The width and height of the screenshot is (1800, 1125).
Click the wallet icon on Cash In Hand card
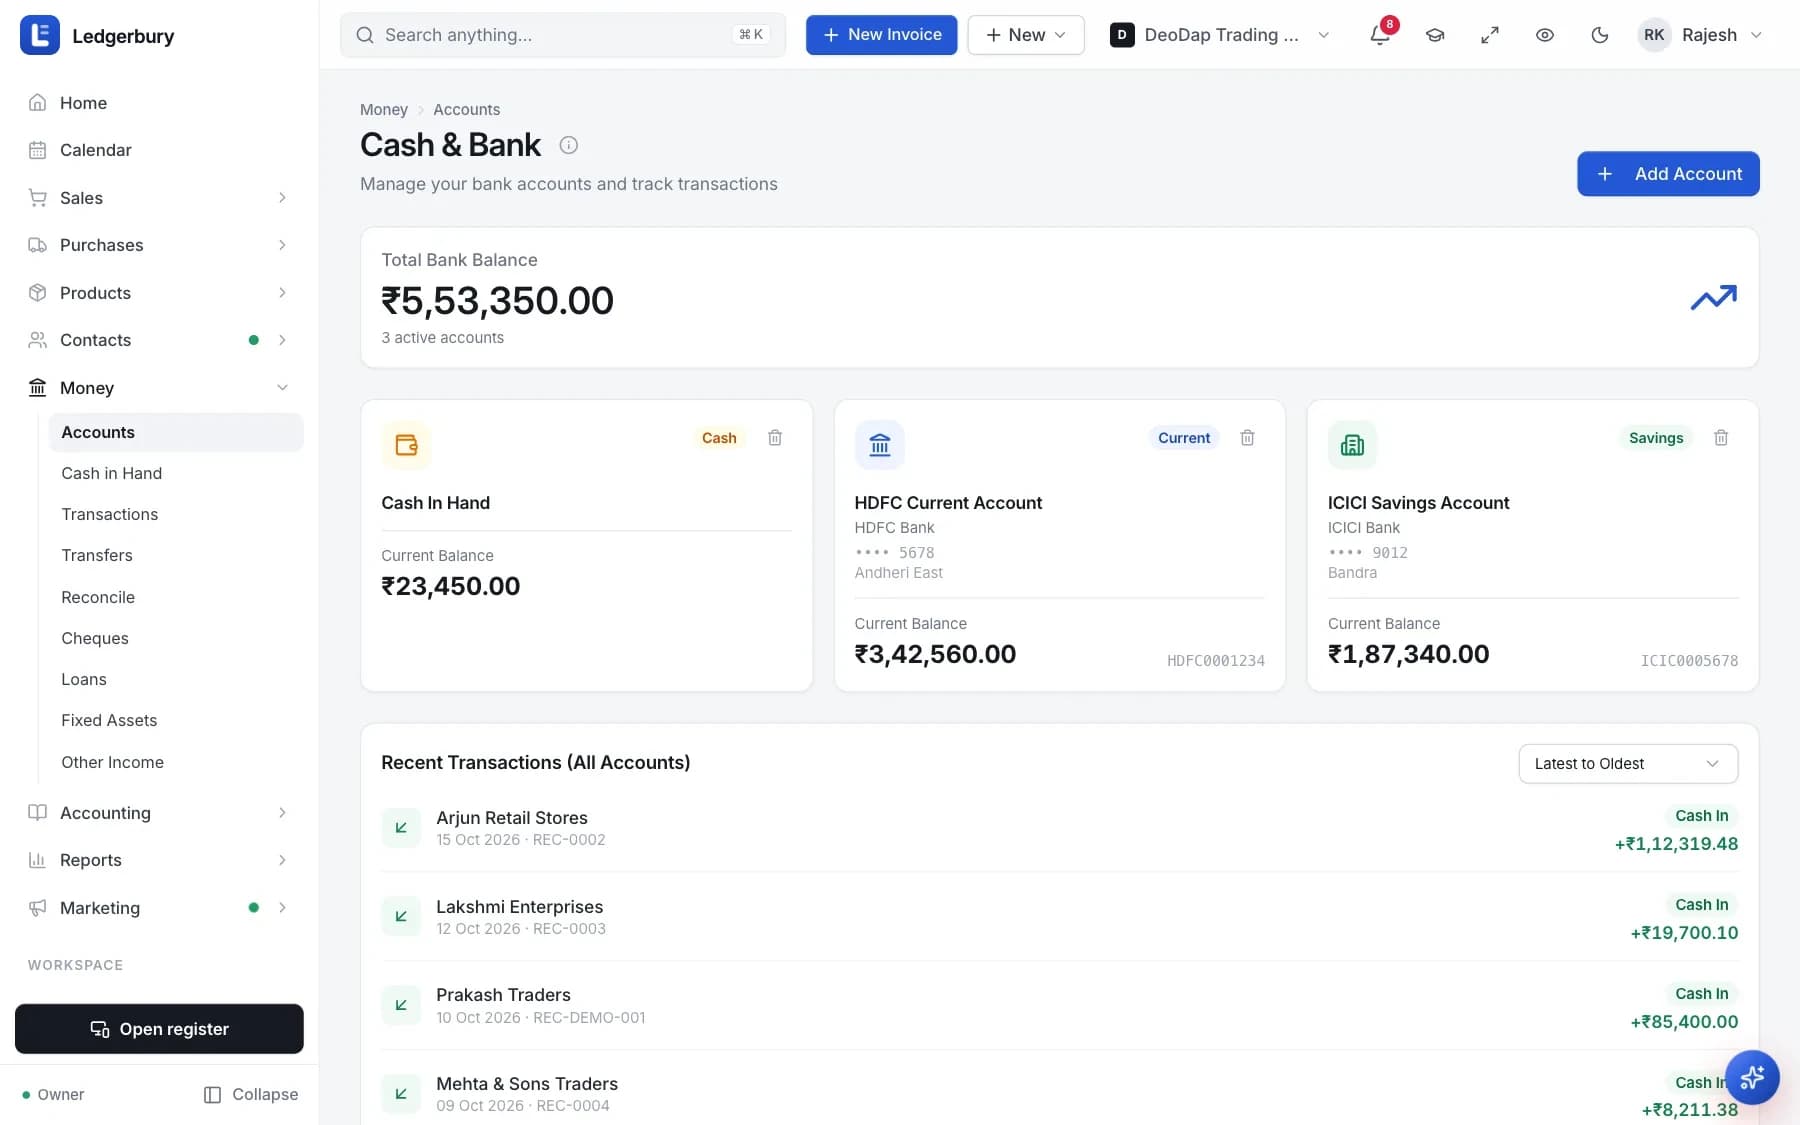point(406,445)
